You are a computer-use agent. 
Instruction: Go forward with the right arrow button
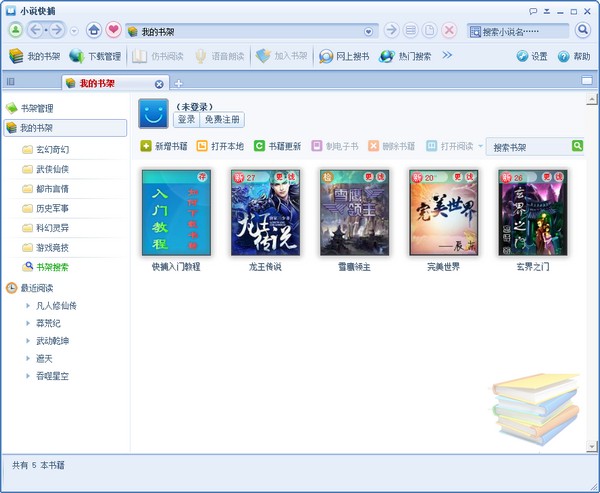[57, 30]
